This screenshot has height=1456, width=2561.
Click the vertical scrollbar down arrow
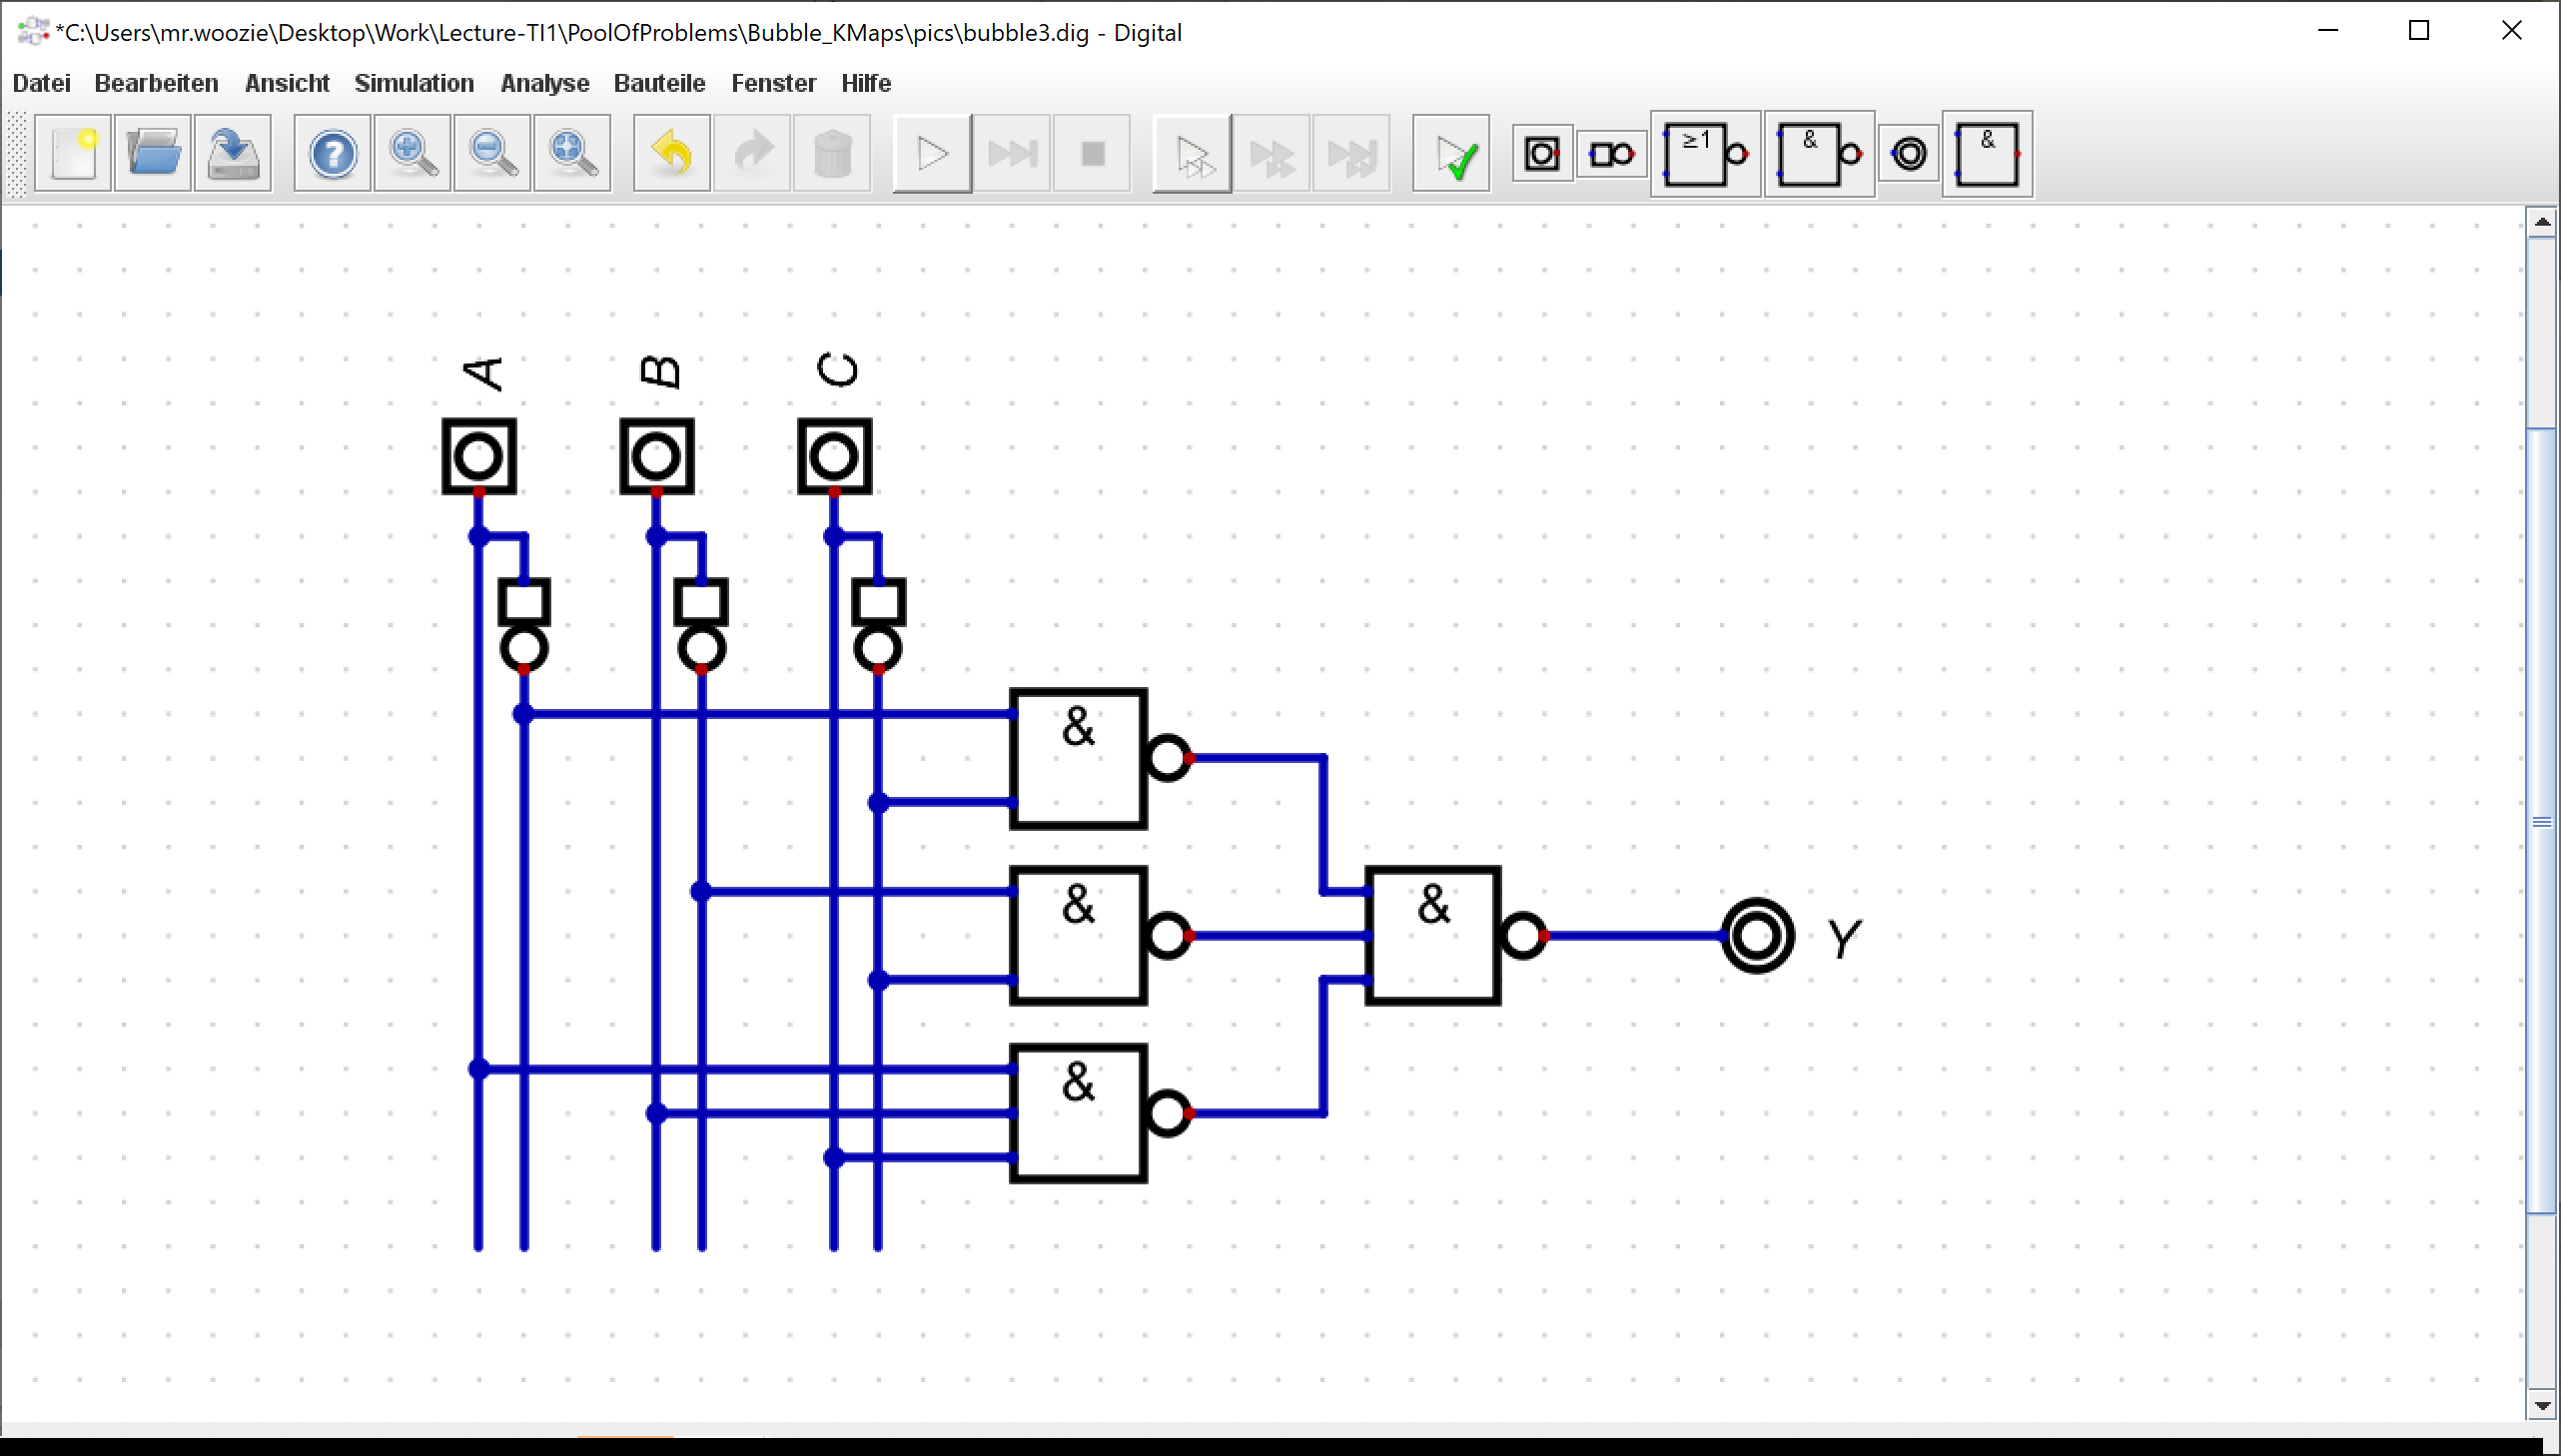point(2542,1405)
